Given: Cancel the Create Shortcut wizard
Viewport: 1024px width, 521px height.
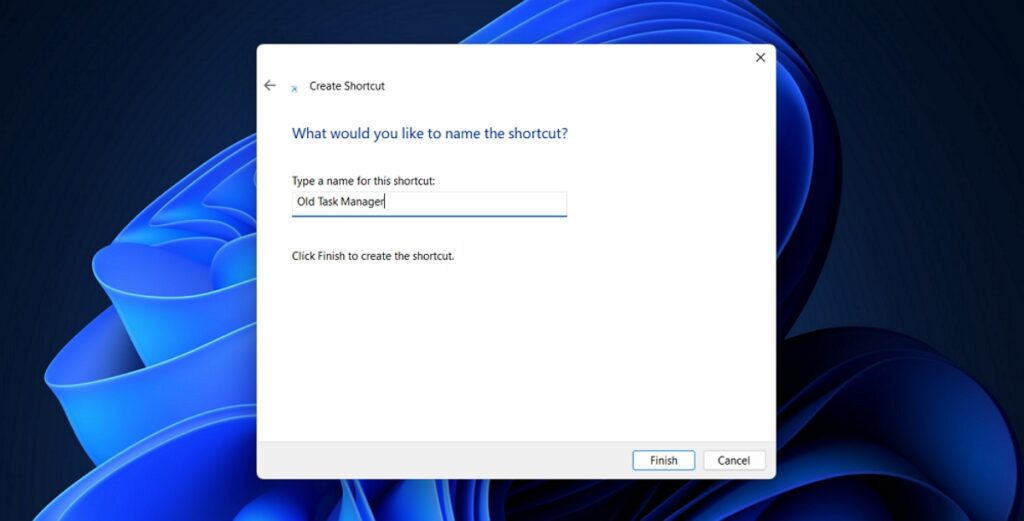Looking at the screenshot, I should pos(734,460).
